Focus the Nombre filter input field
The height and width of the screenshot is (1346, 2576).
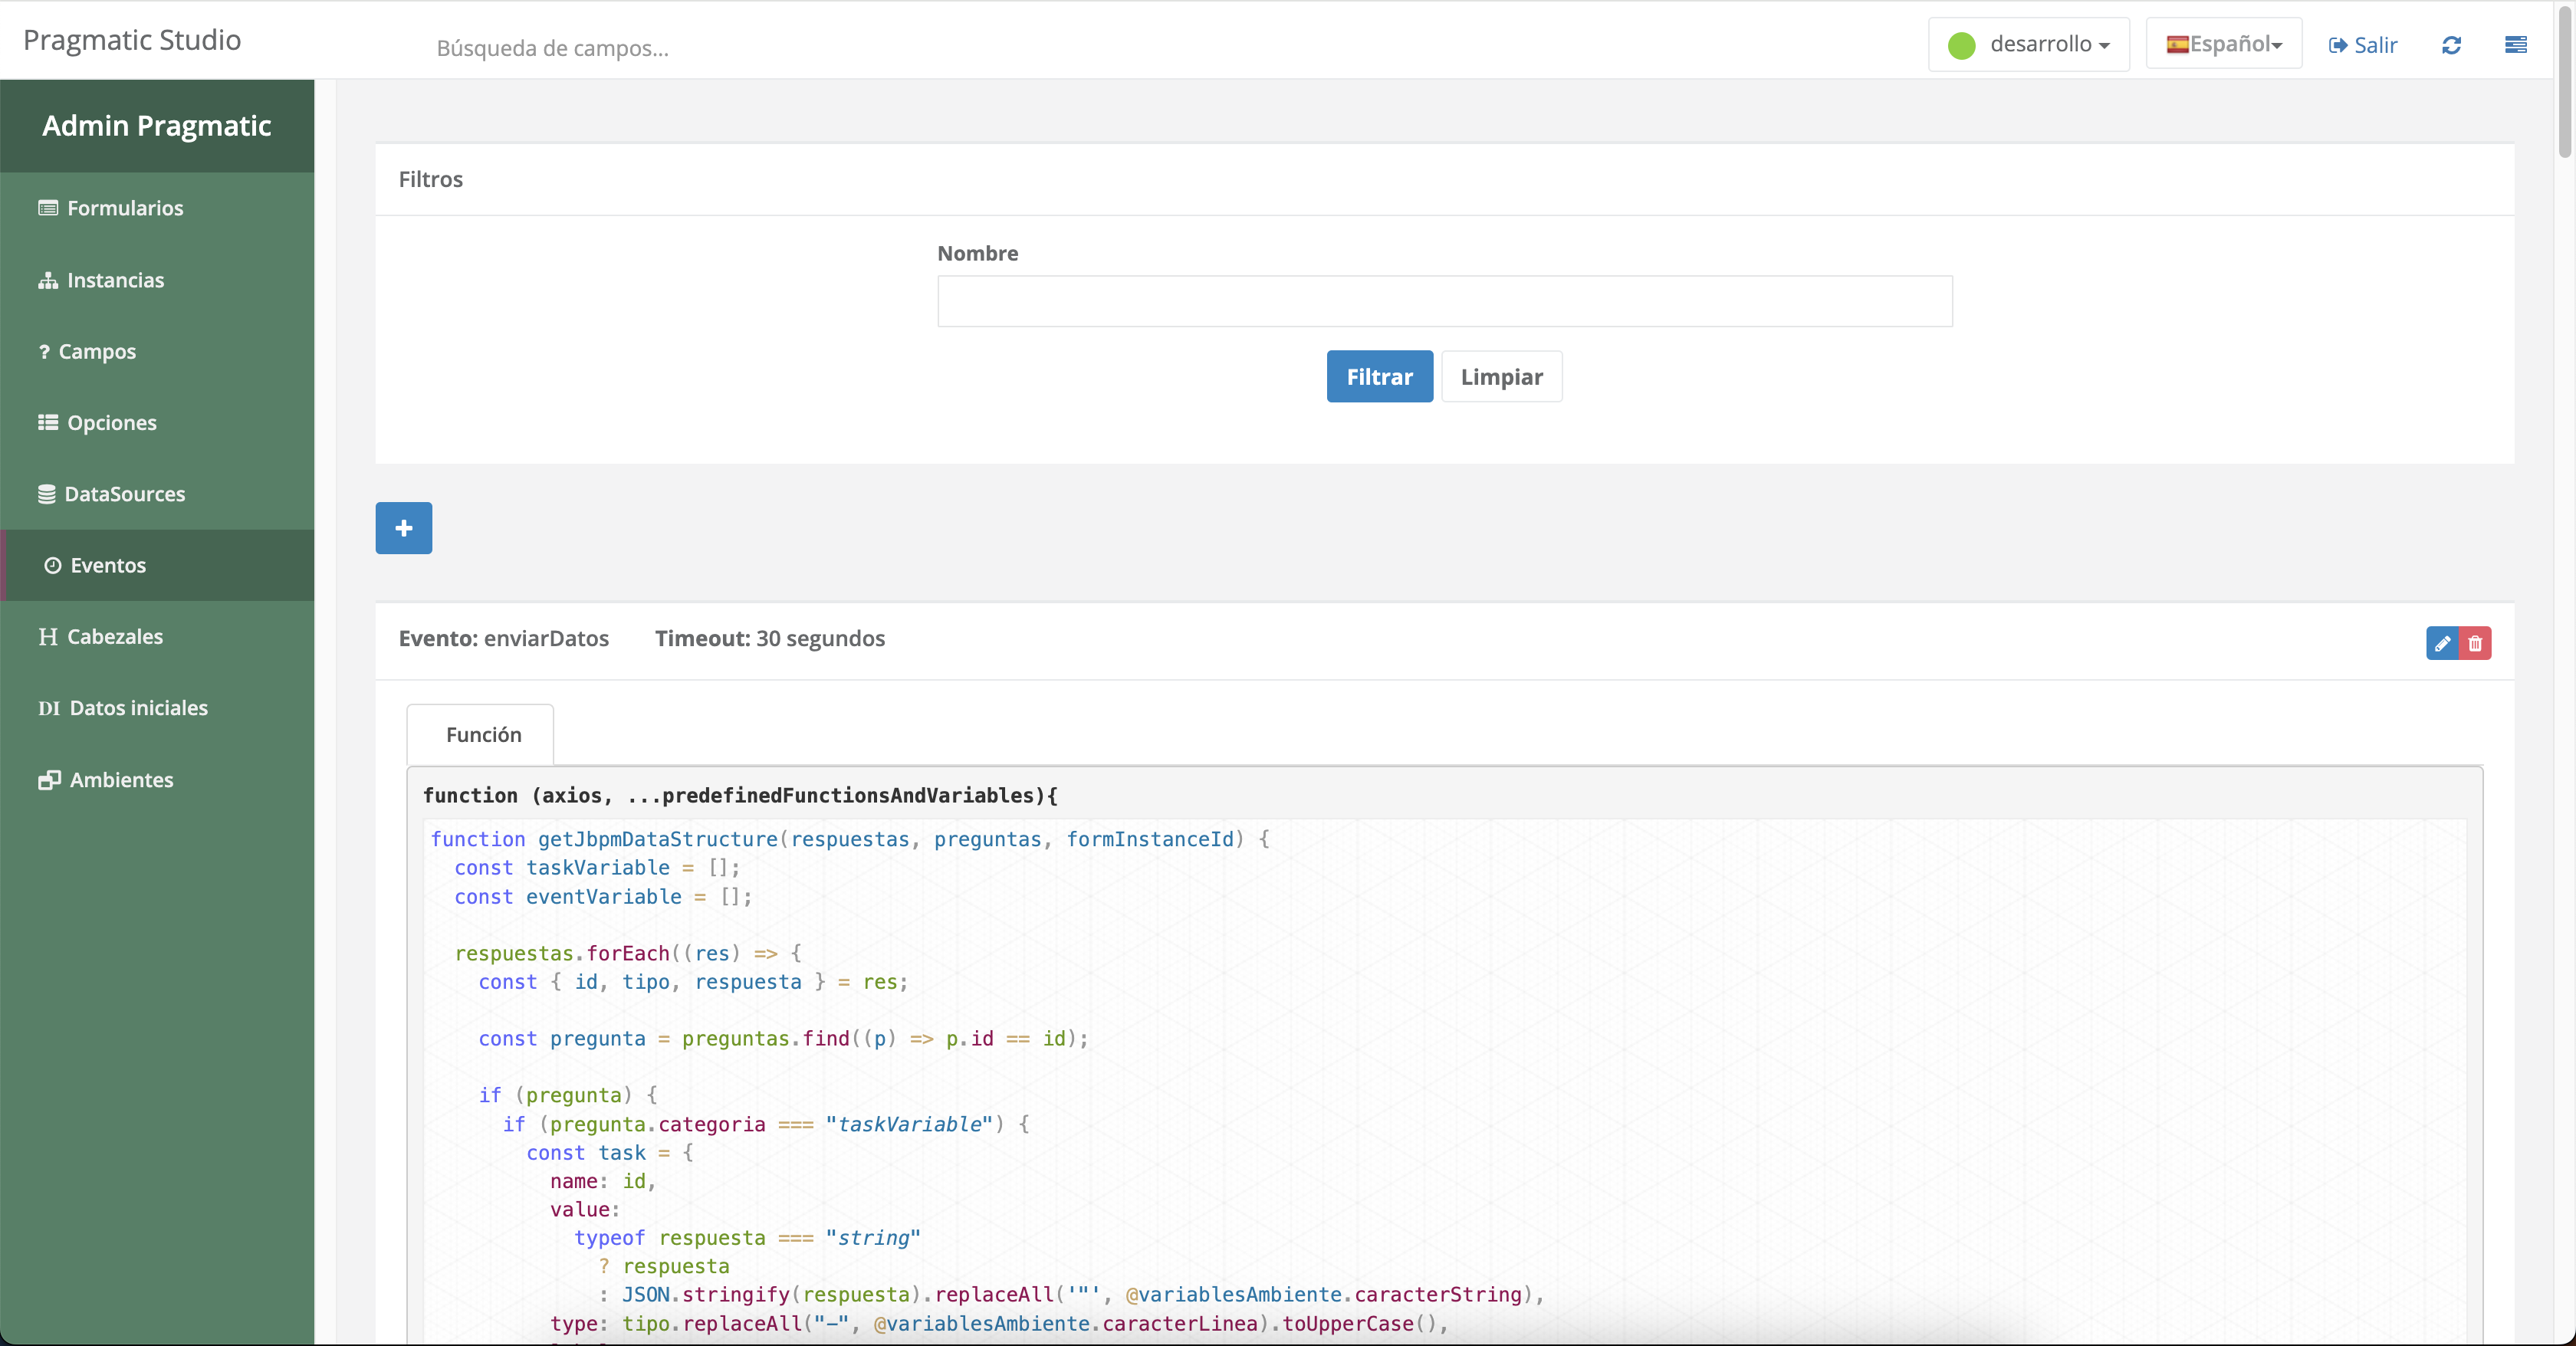tap(1445, 301)
